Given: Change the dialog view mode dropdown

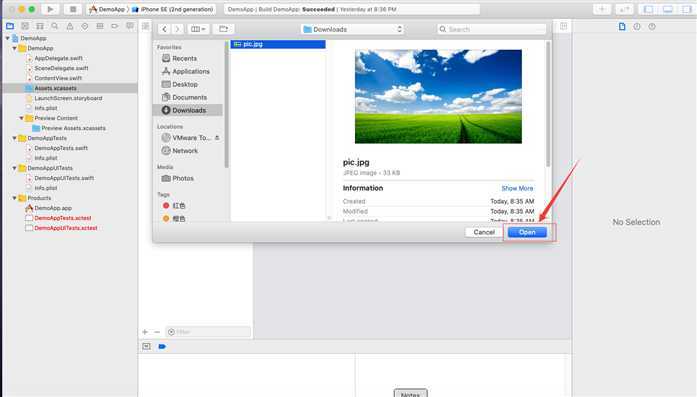Looking at the screenshot, I should [x=198, y=29].
